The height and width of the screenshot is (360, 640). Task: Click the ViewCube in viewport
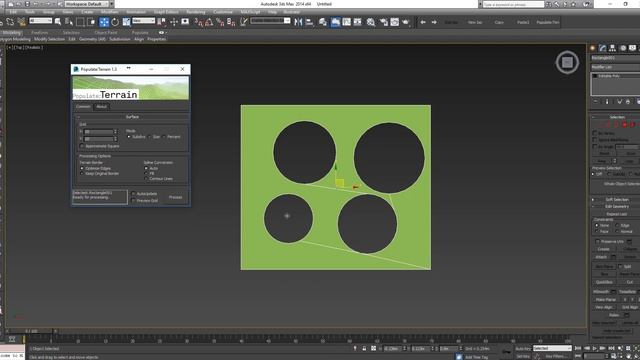tap(567, 62)
